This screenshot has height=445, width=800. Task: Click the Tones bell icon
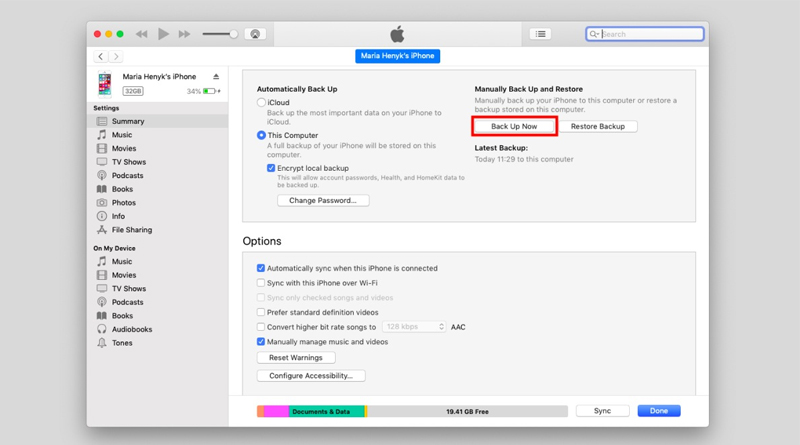(102, 343)
